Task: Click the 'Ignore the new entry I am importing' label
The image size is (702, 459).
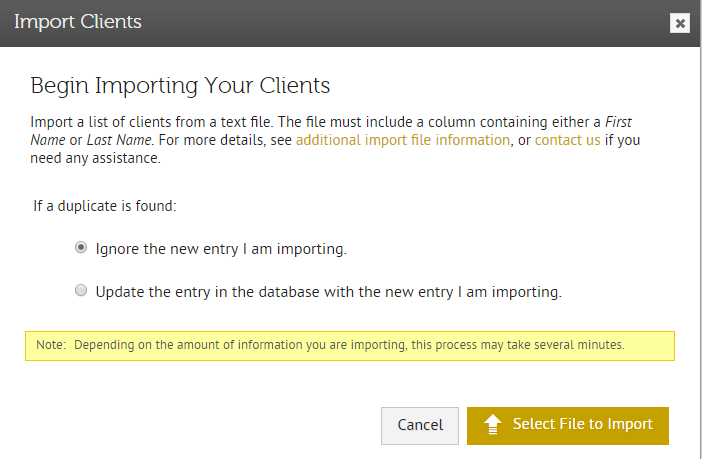Action: [221, 249]
